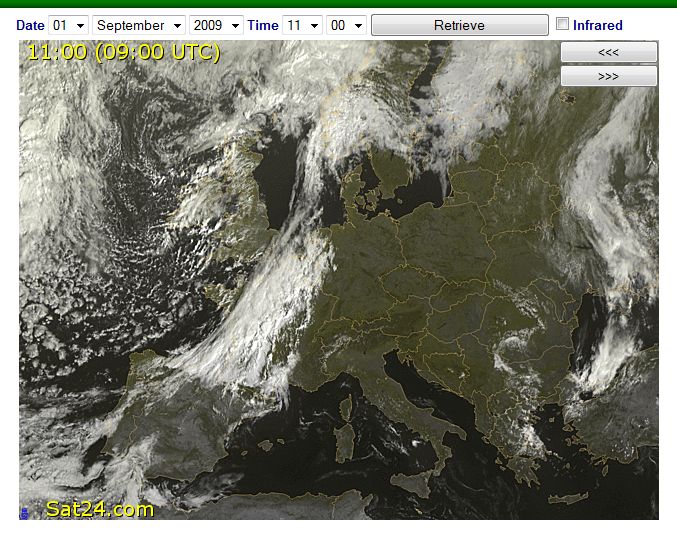Click the Time label
The width and height of the screenshot is (677, 536).
(263, 25)
